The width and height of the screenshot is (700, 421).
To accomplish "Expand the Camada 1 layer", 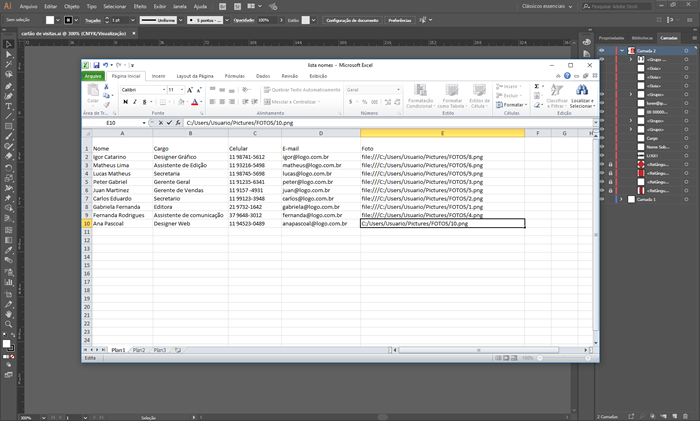I will click(x=621, y=199).
